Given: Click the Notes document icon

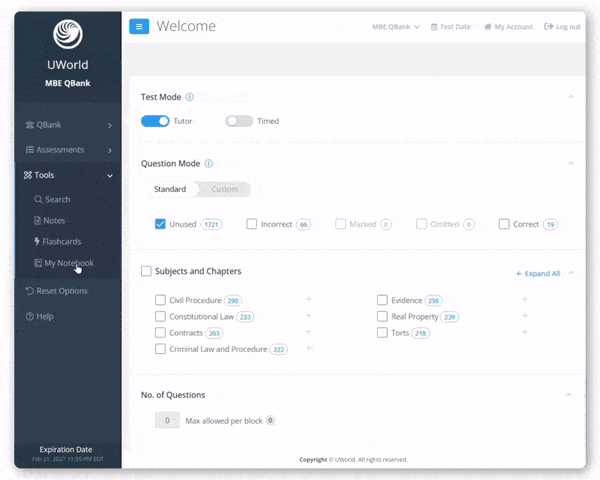Looking at the screenshot, I should [38, 220].
